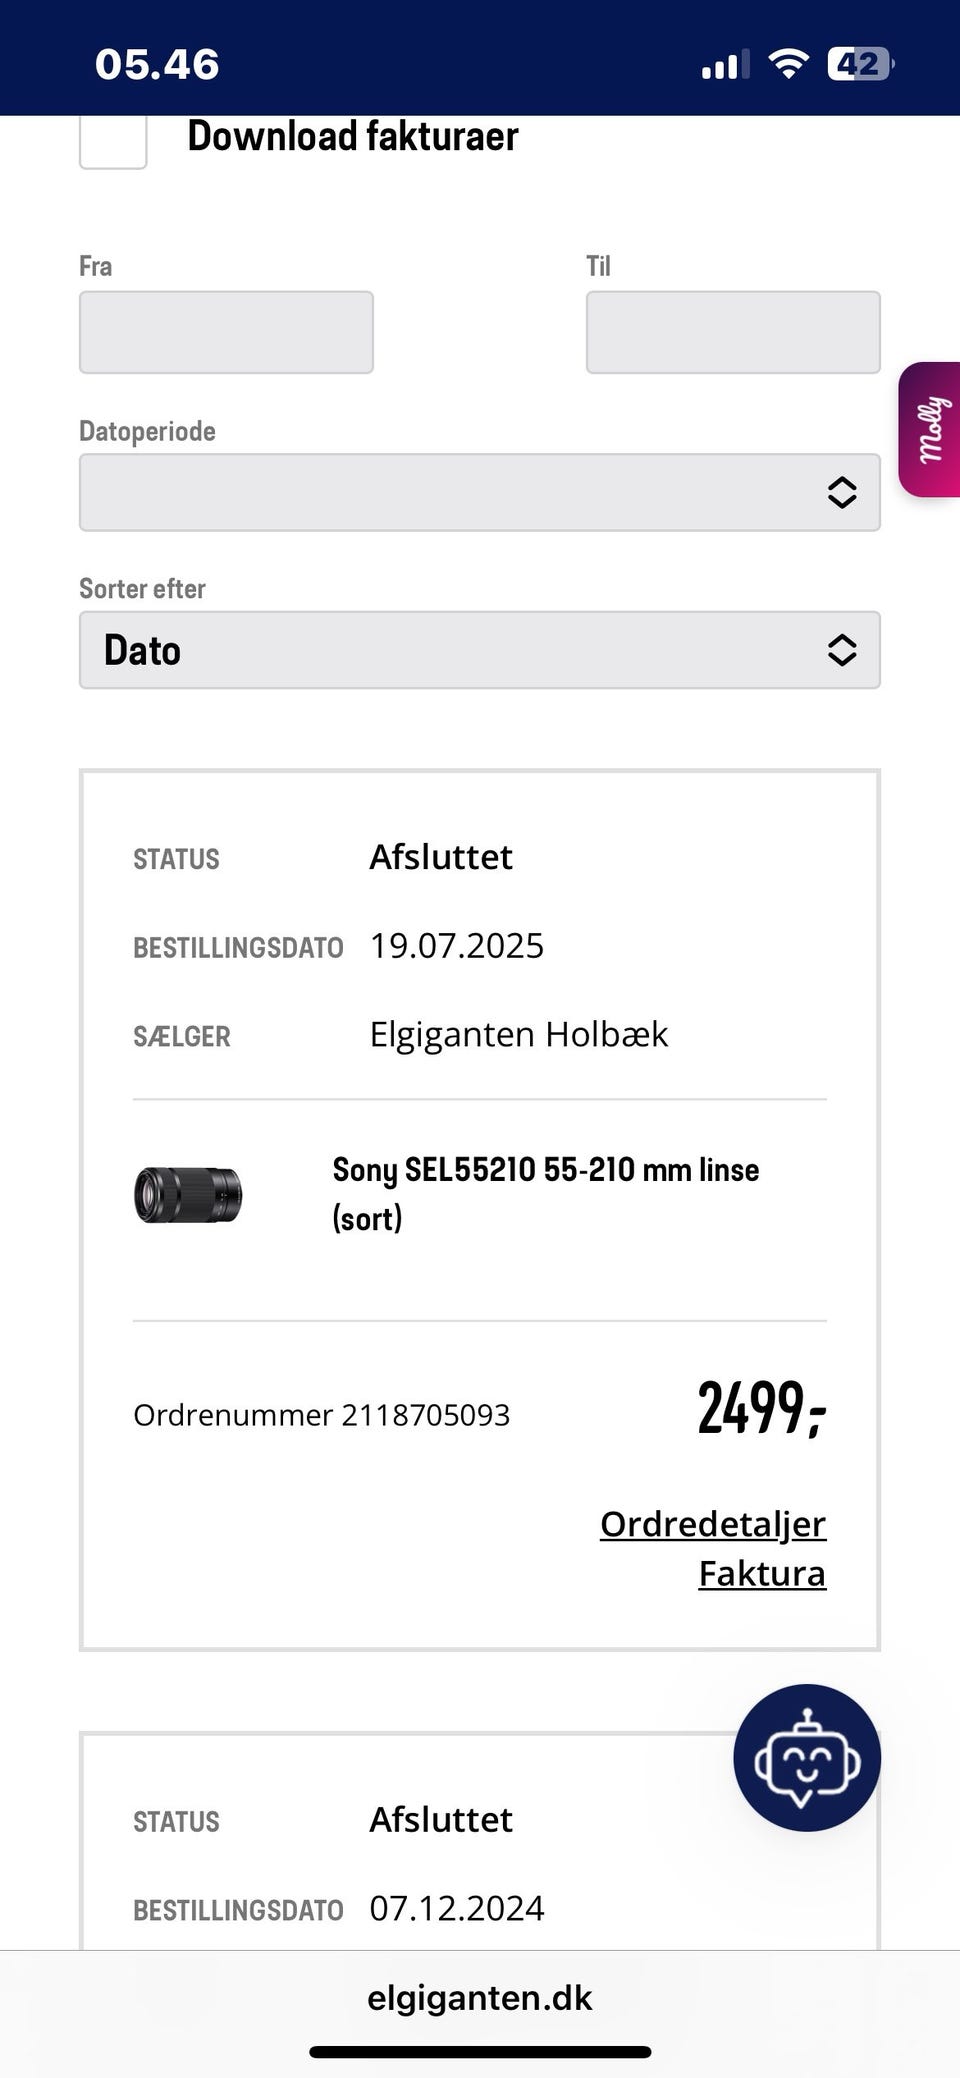Open the Datoperiode dropdown

tap(480, 492)
